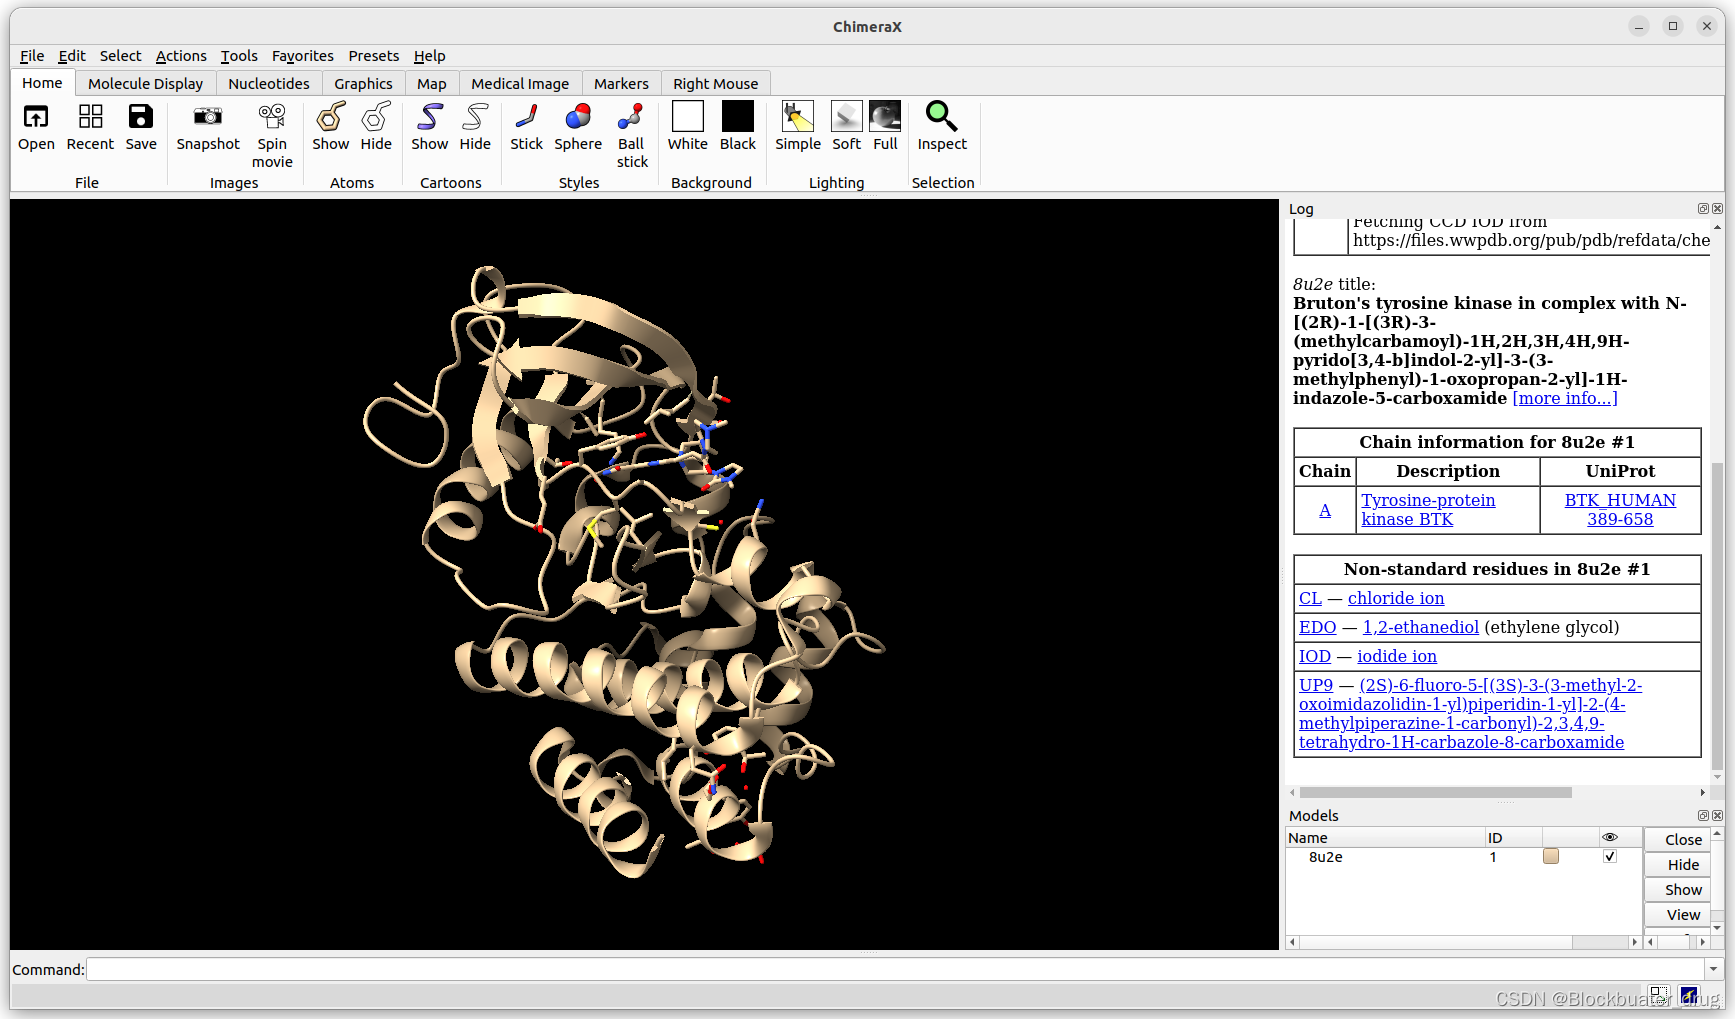Viewport: 1735px width, 1019px height.
Task: Open the Presets menu
Action: 373,56
